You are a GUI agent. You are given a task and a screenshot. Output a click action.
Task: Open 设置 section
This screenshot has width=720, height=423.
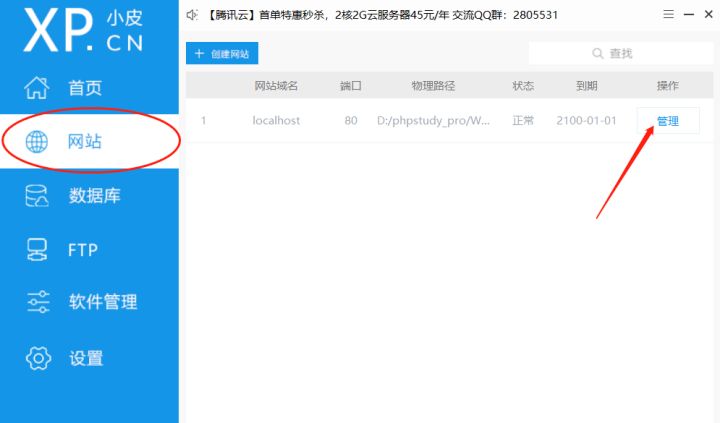pyautogui.click(x=89, y=358)
